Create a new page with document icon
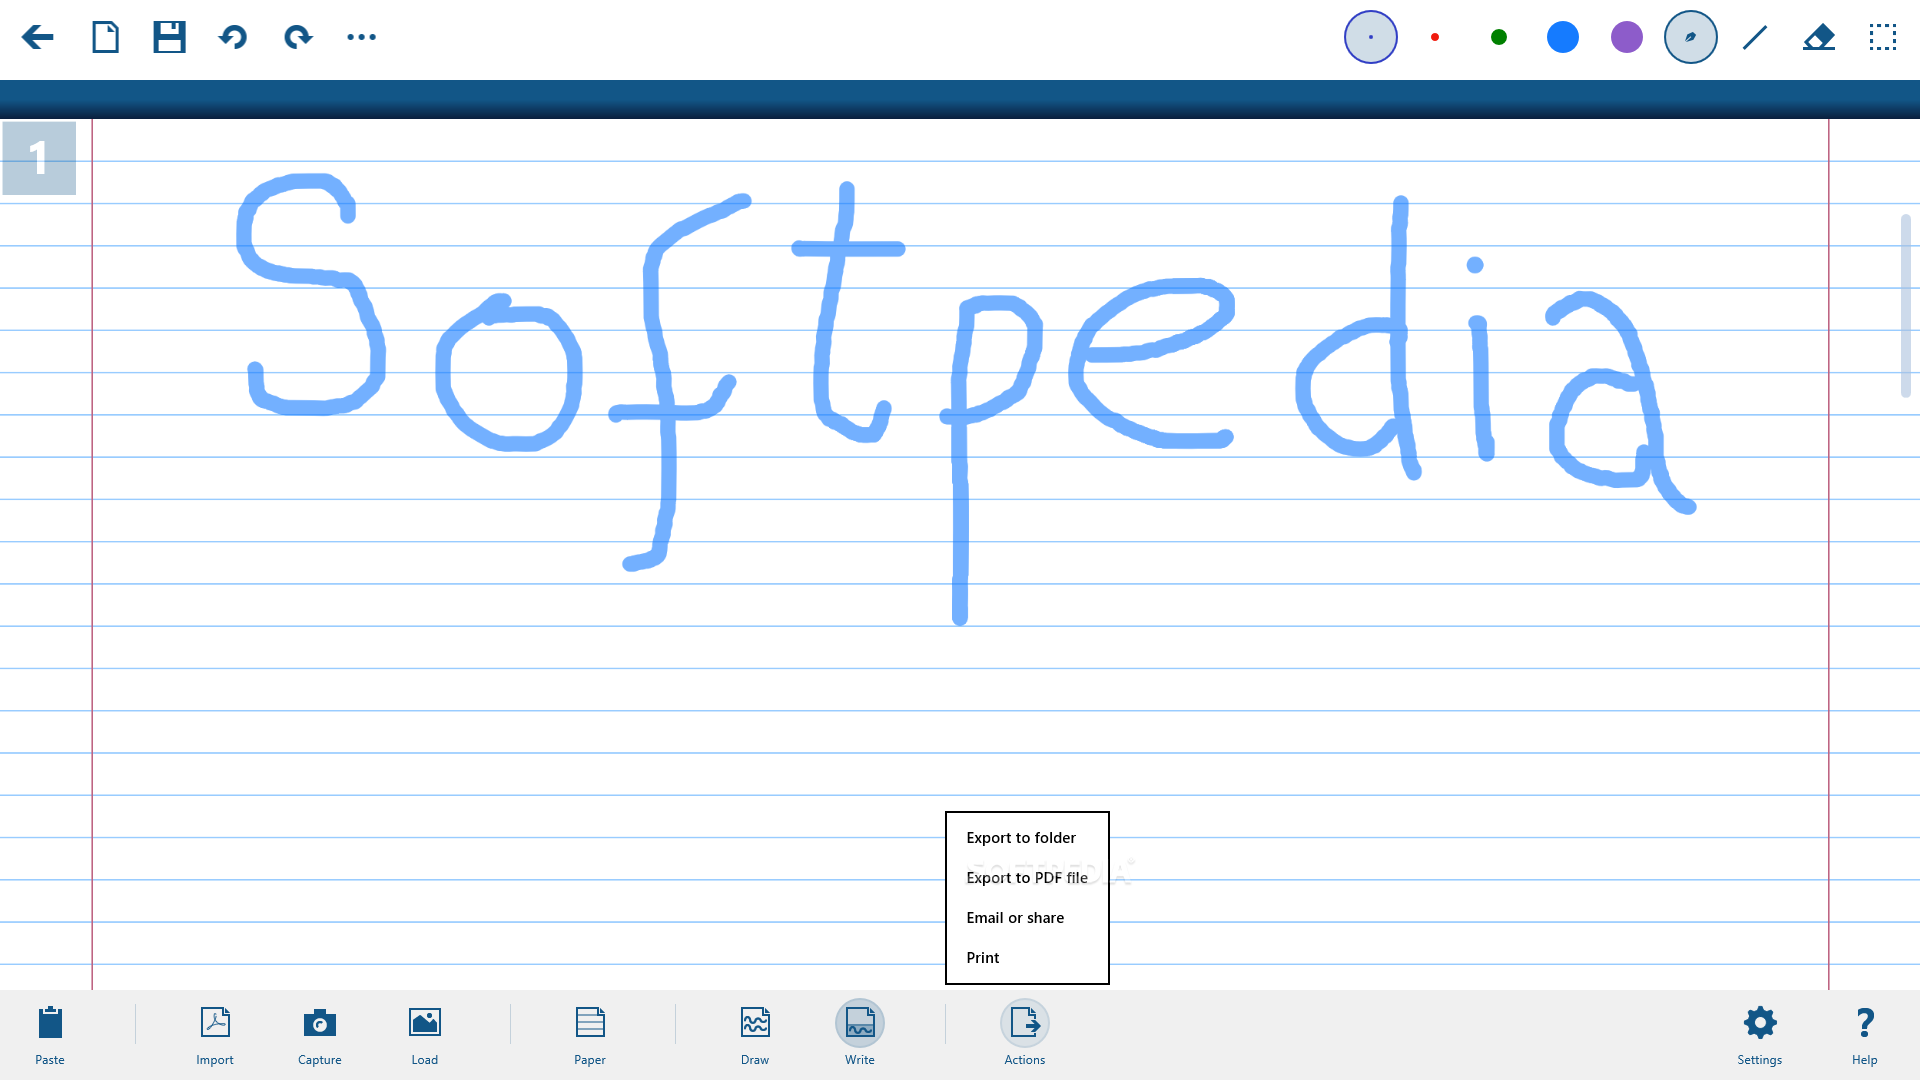 pyautogui.click(x=105, y=38)
